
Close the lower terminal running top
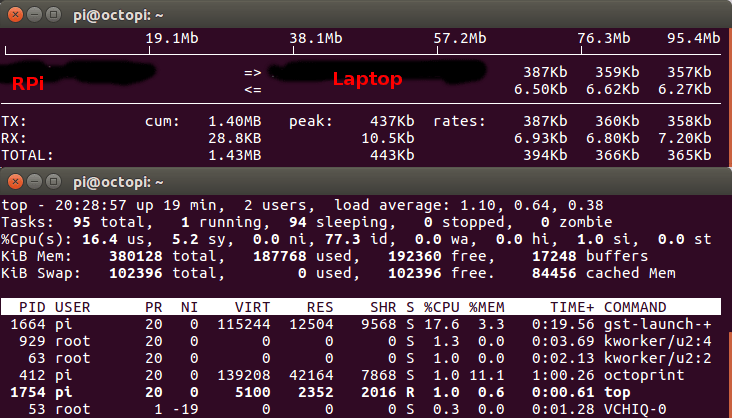[13, 183]
